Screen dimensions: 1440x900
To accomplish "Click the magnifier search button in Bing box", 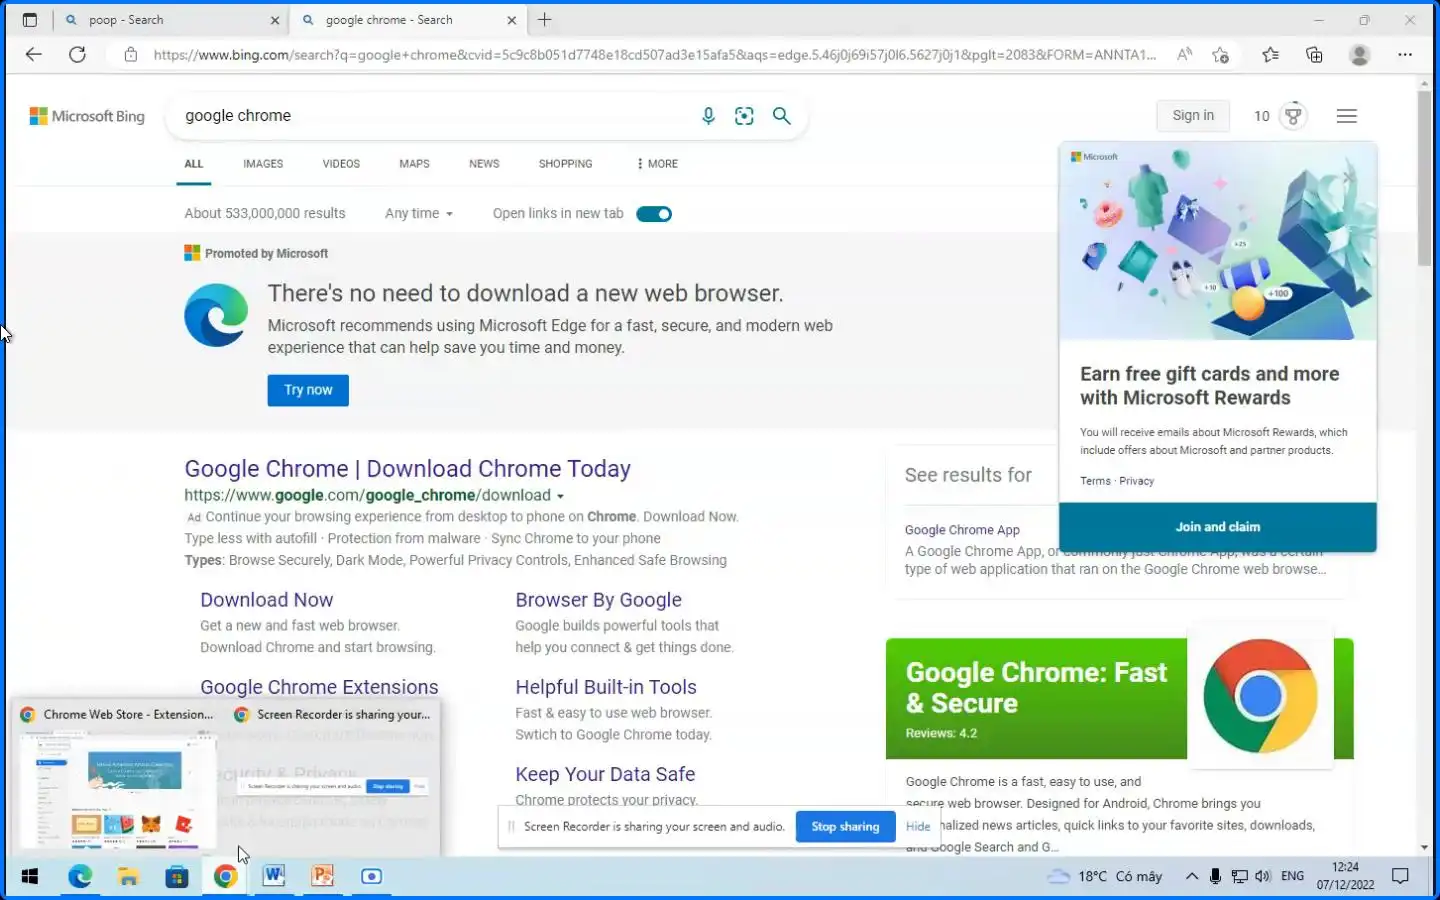I will click(782, 116).
